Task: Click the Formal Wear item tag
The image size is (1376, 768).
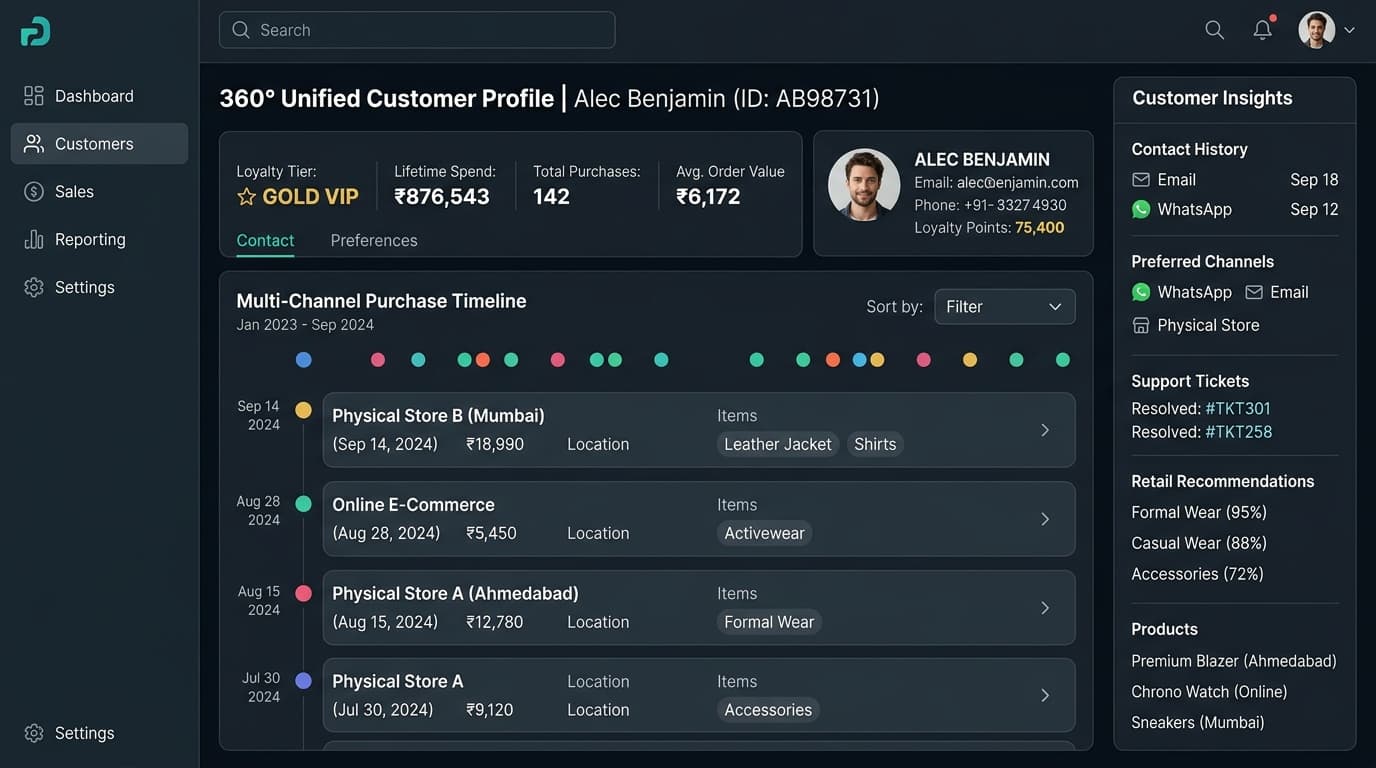Action: (x=769, y=622)
